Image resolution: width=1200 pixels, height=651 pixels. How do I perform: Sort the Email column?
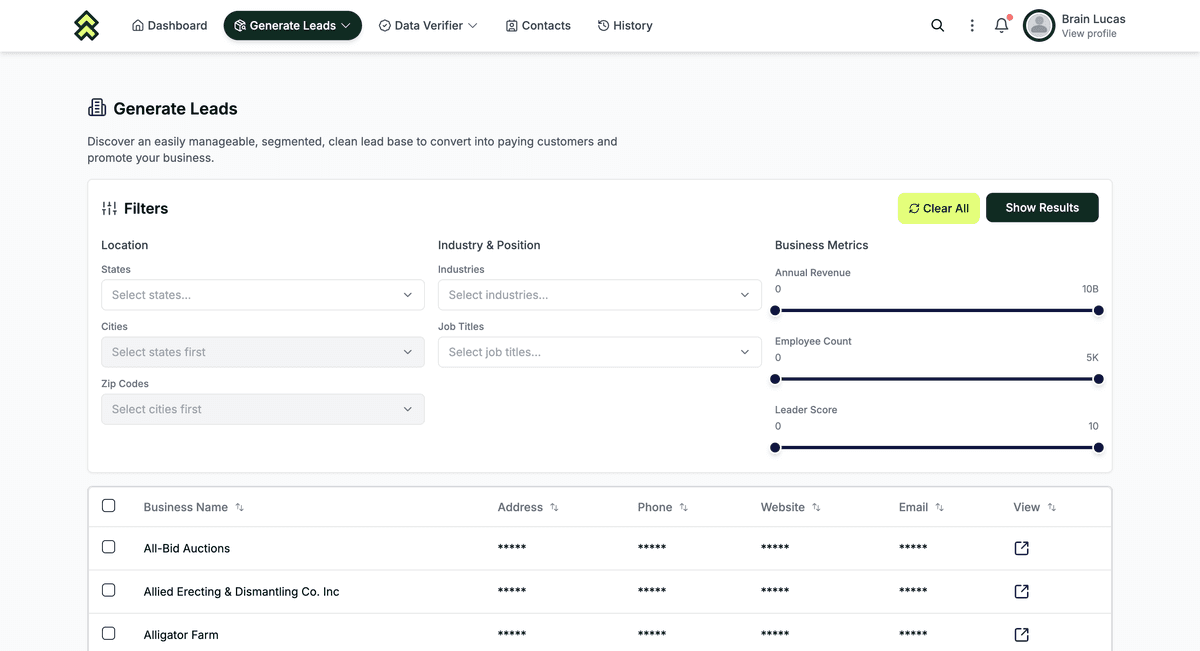pyautogui.click(x=939, y=507)
